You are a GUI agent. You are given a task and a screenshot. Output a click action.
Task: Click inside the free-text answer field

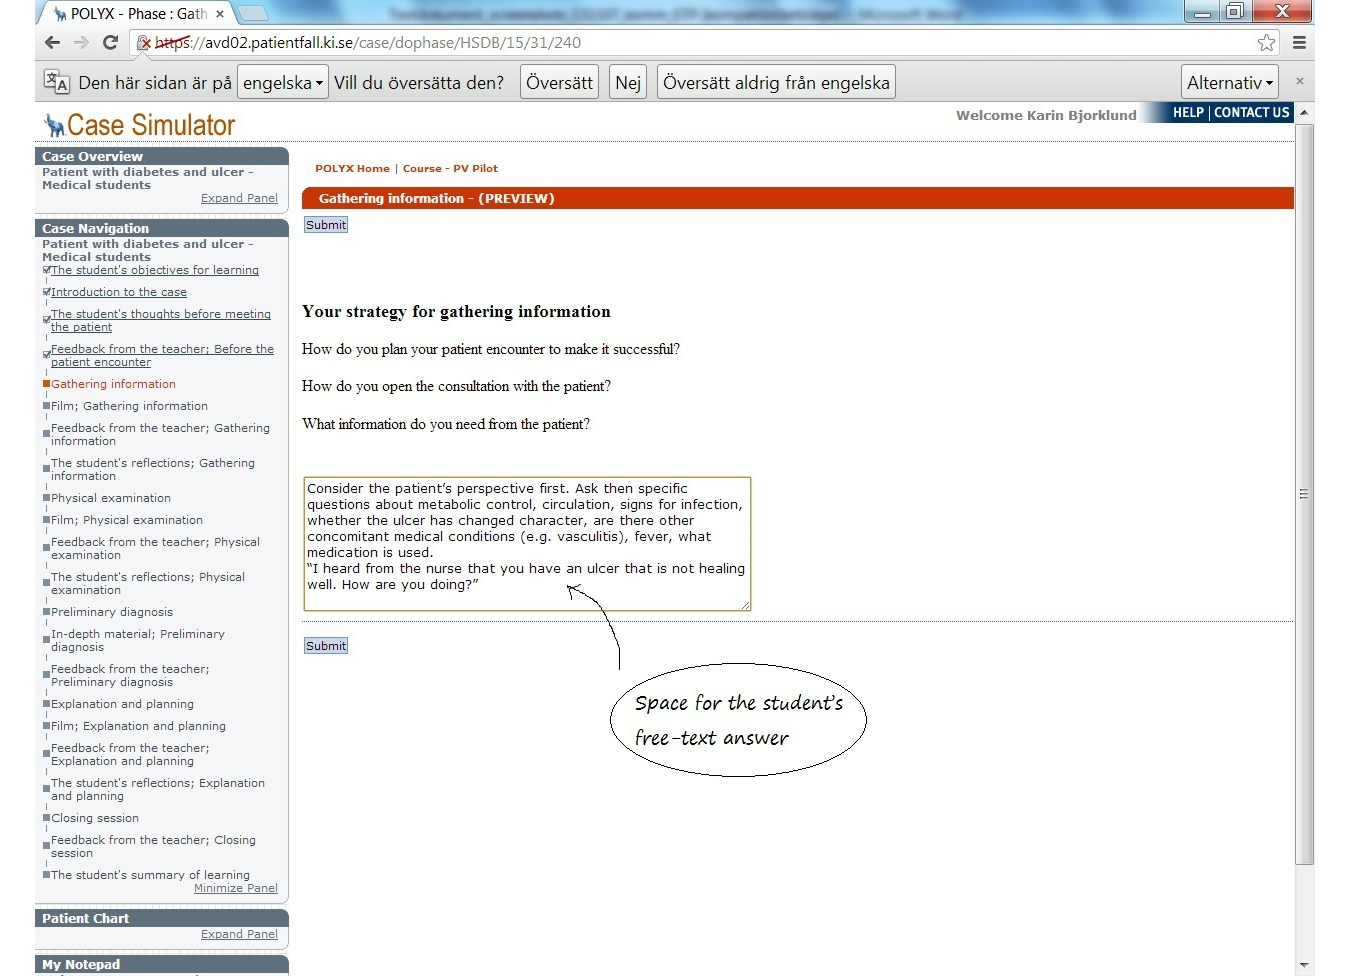[526, 544]
